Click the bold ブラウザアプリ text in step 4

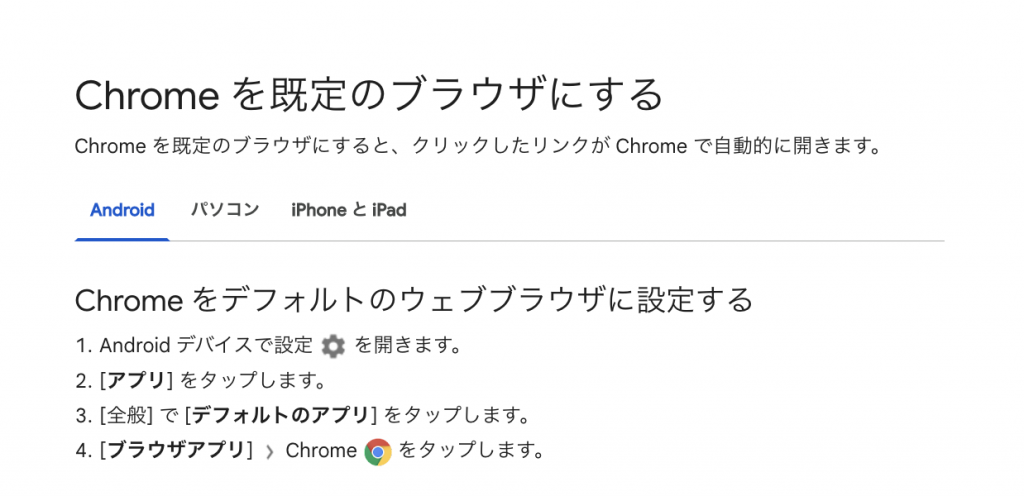[x=177, y=450]
